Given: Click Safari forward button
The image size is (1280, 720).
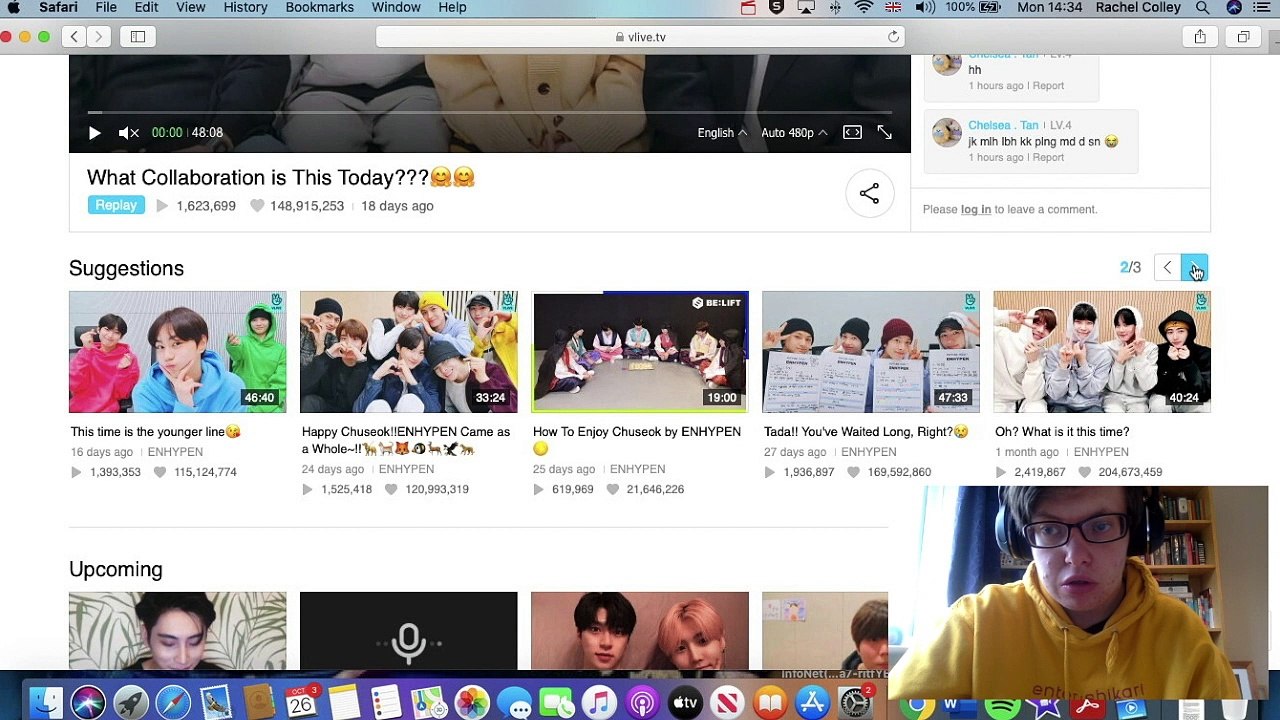Looking at the screenshot, I should (98, 37).
